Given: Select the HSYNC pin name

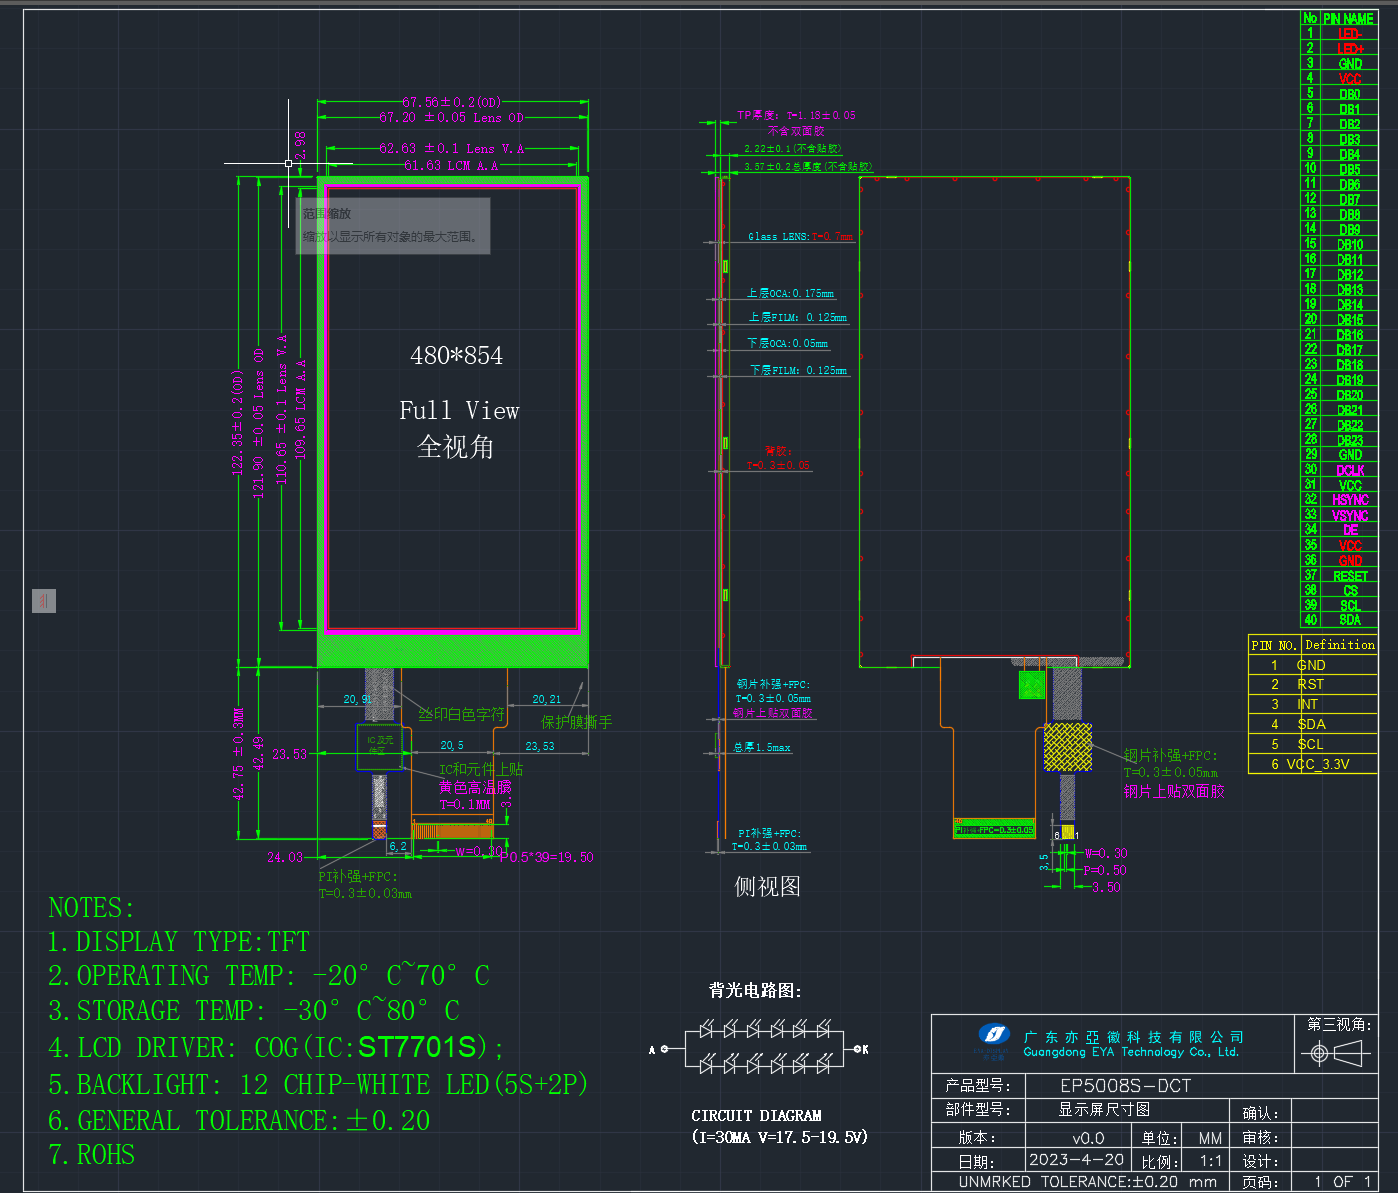Looking at the screenshot, I should tap(1350, 500).
